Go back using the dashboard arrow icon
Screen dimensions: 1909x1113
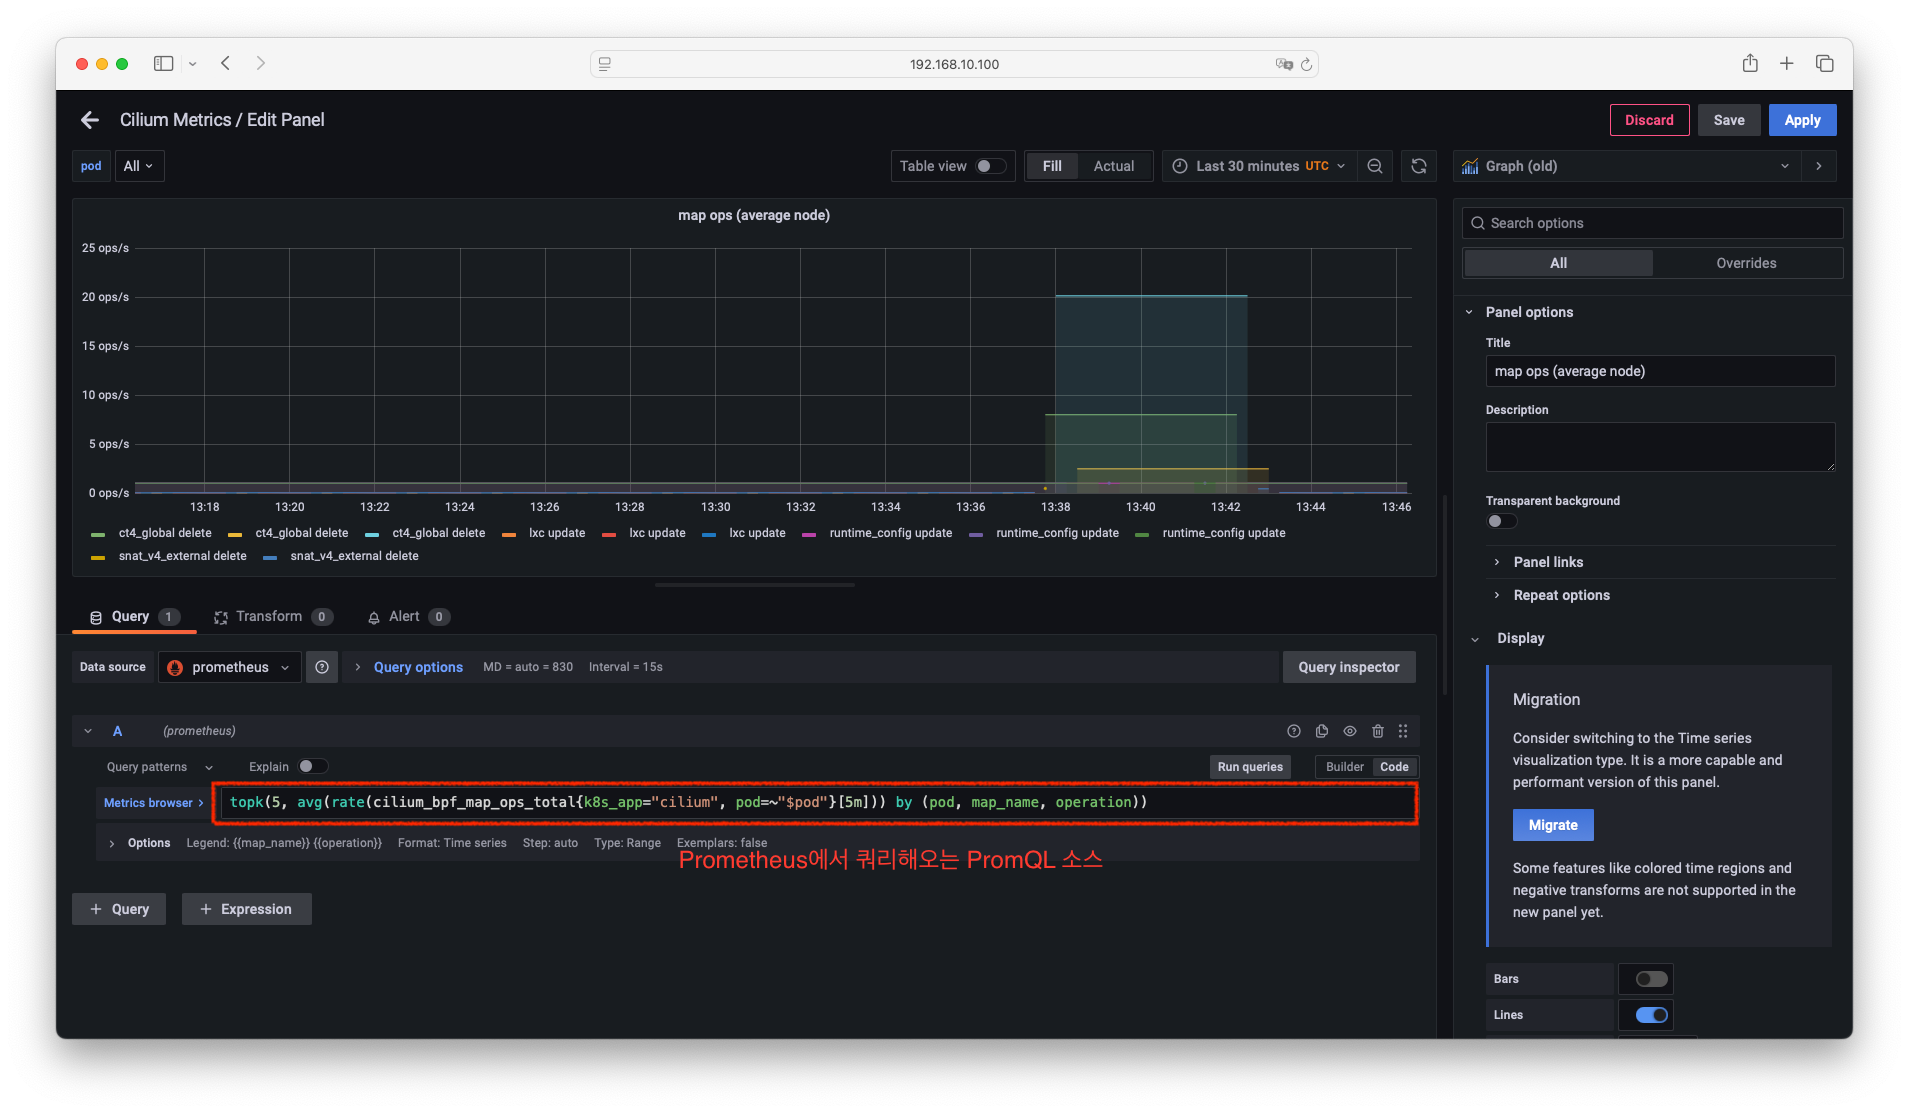click(90, 120)
